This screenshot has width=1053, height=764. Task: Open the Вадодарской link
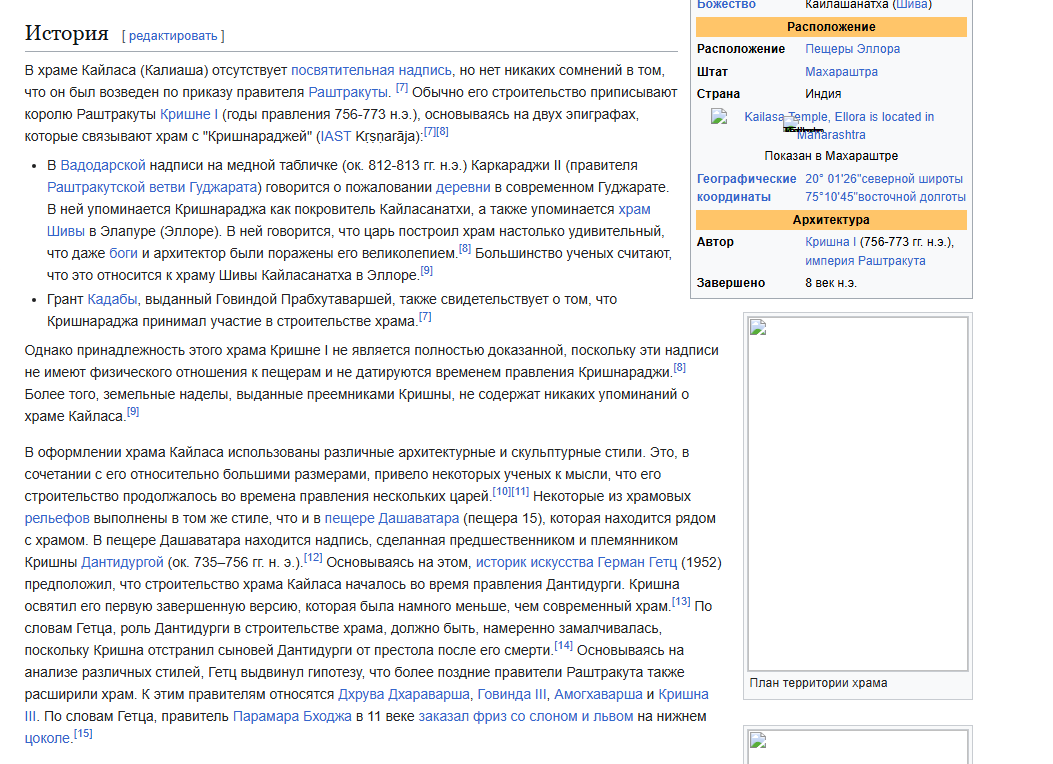tap(103, 165)
